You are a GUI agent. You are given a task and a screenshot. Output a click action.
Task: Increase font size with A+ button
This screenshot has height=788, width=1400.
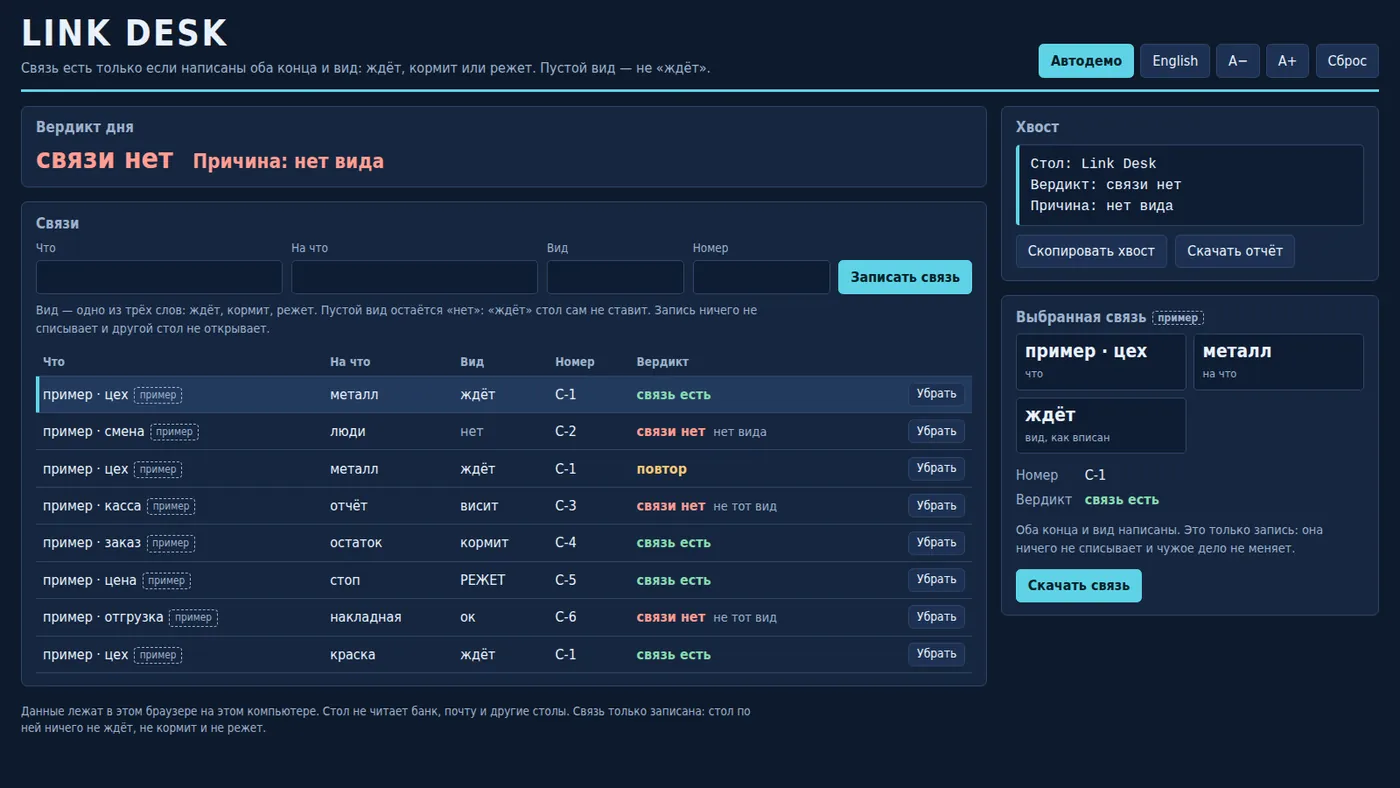(1287, 61)
